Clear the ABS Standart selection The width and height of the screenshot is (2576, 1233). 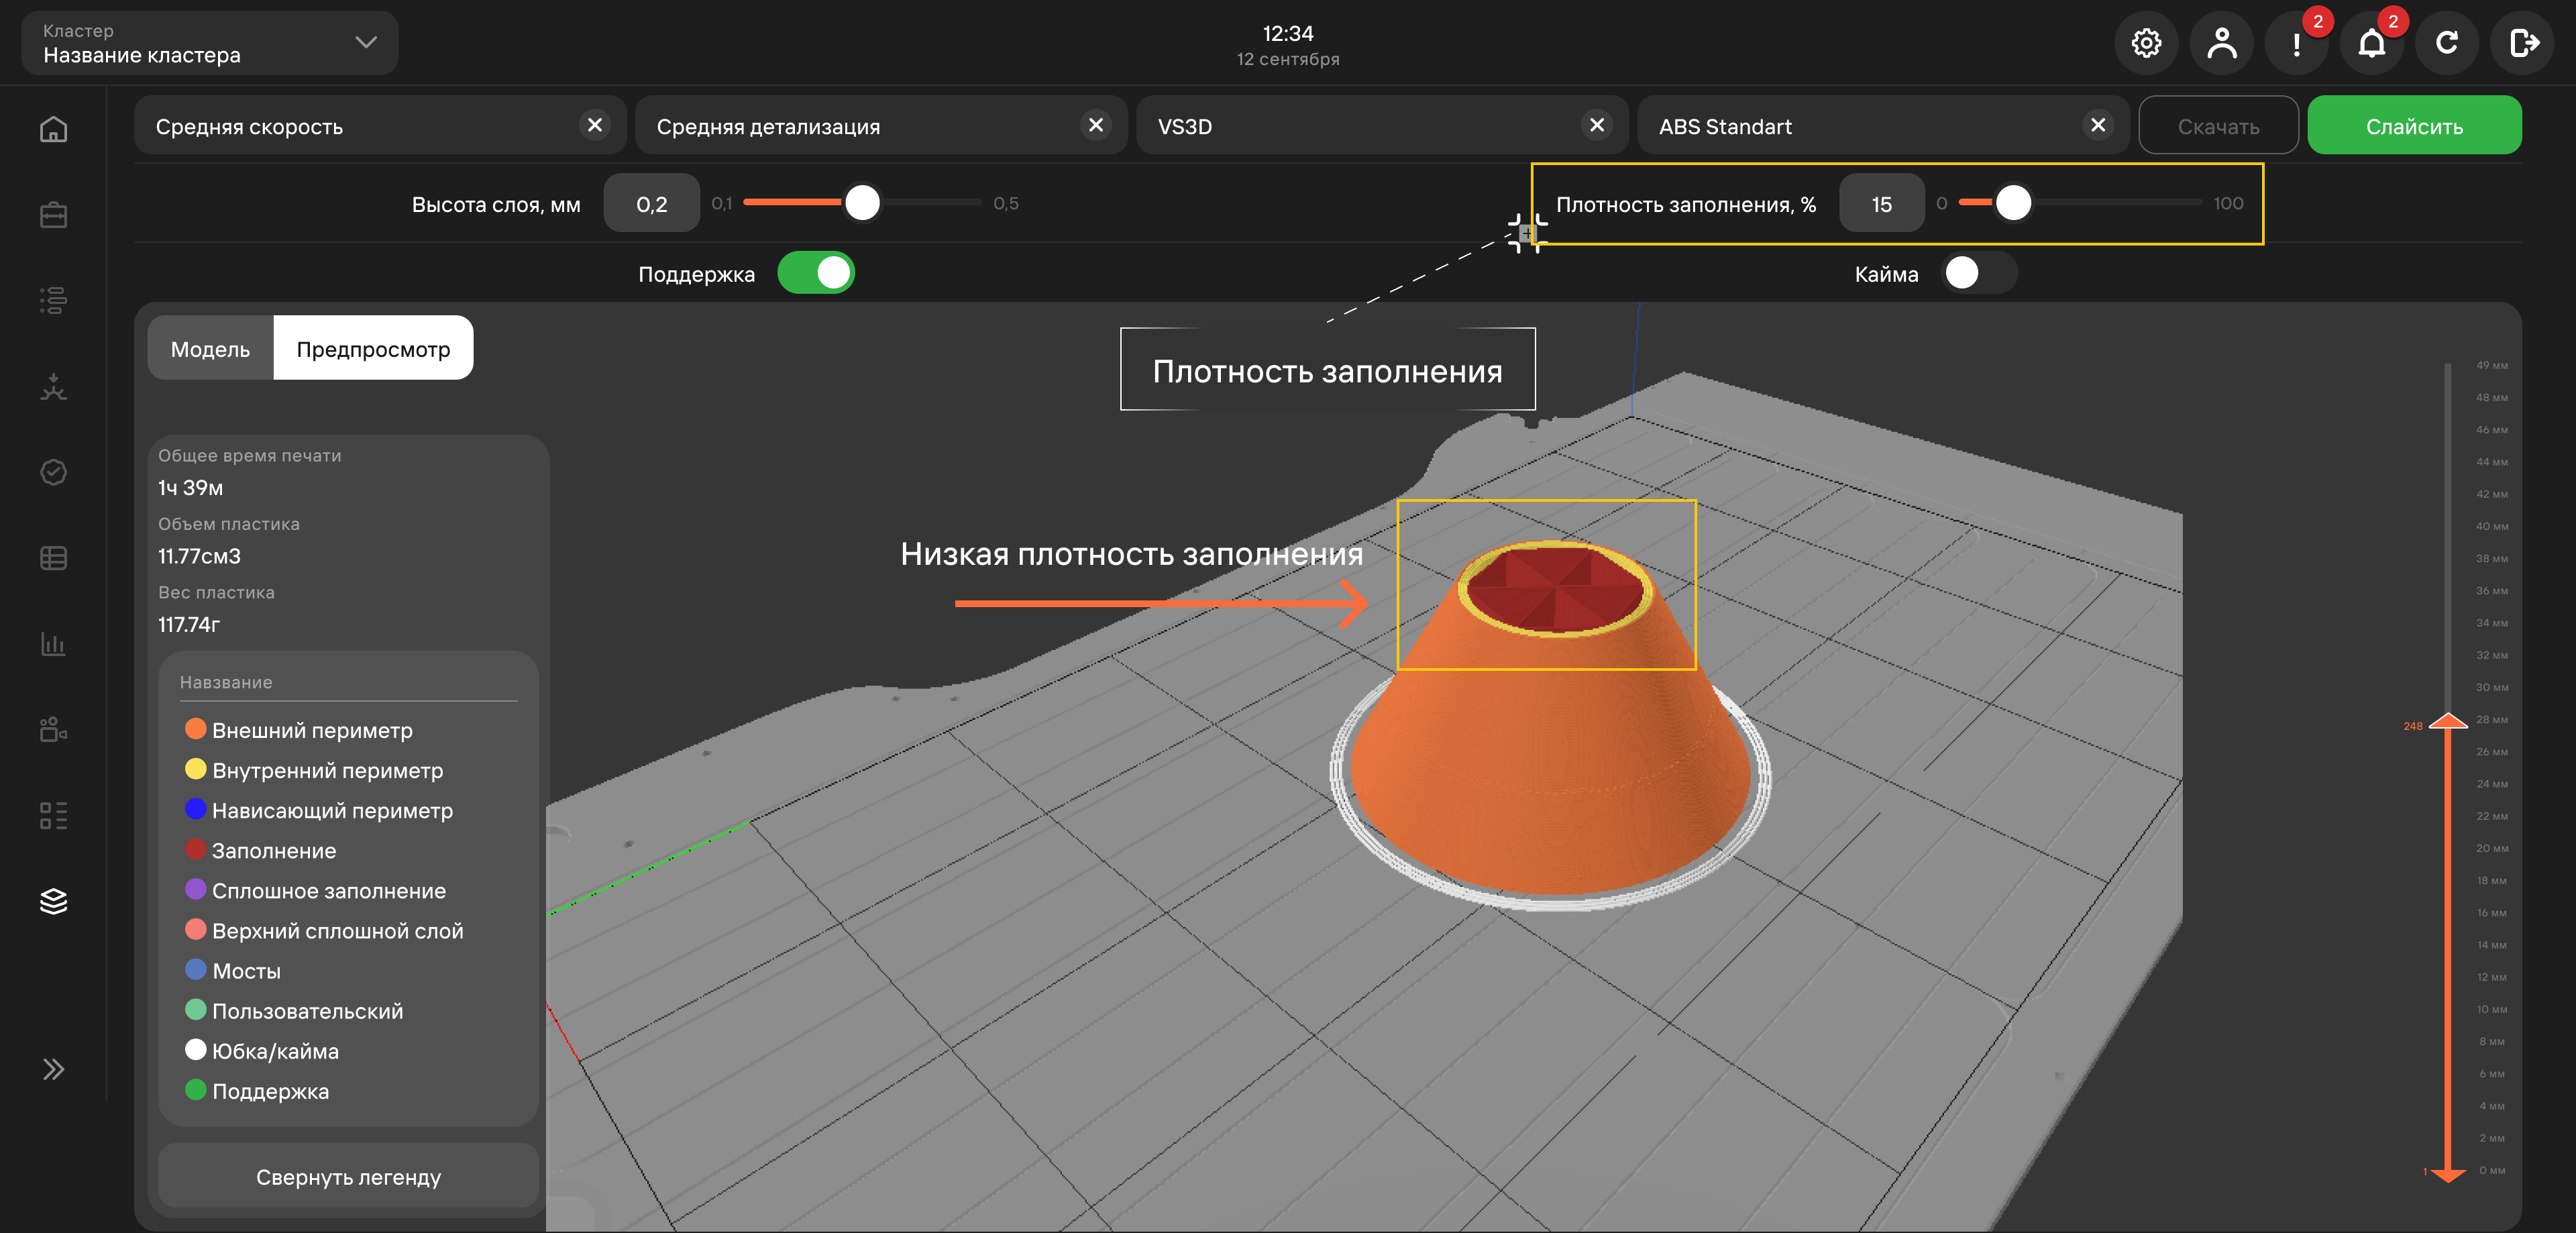pos(2098,125)
